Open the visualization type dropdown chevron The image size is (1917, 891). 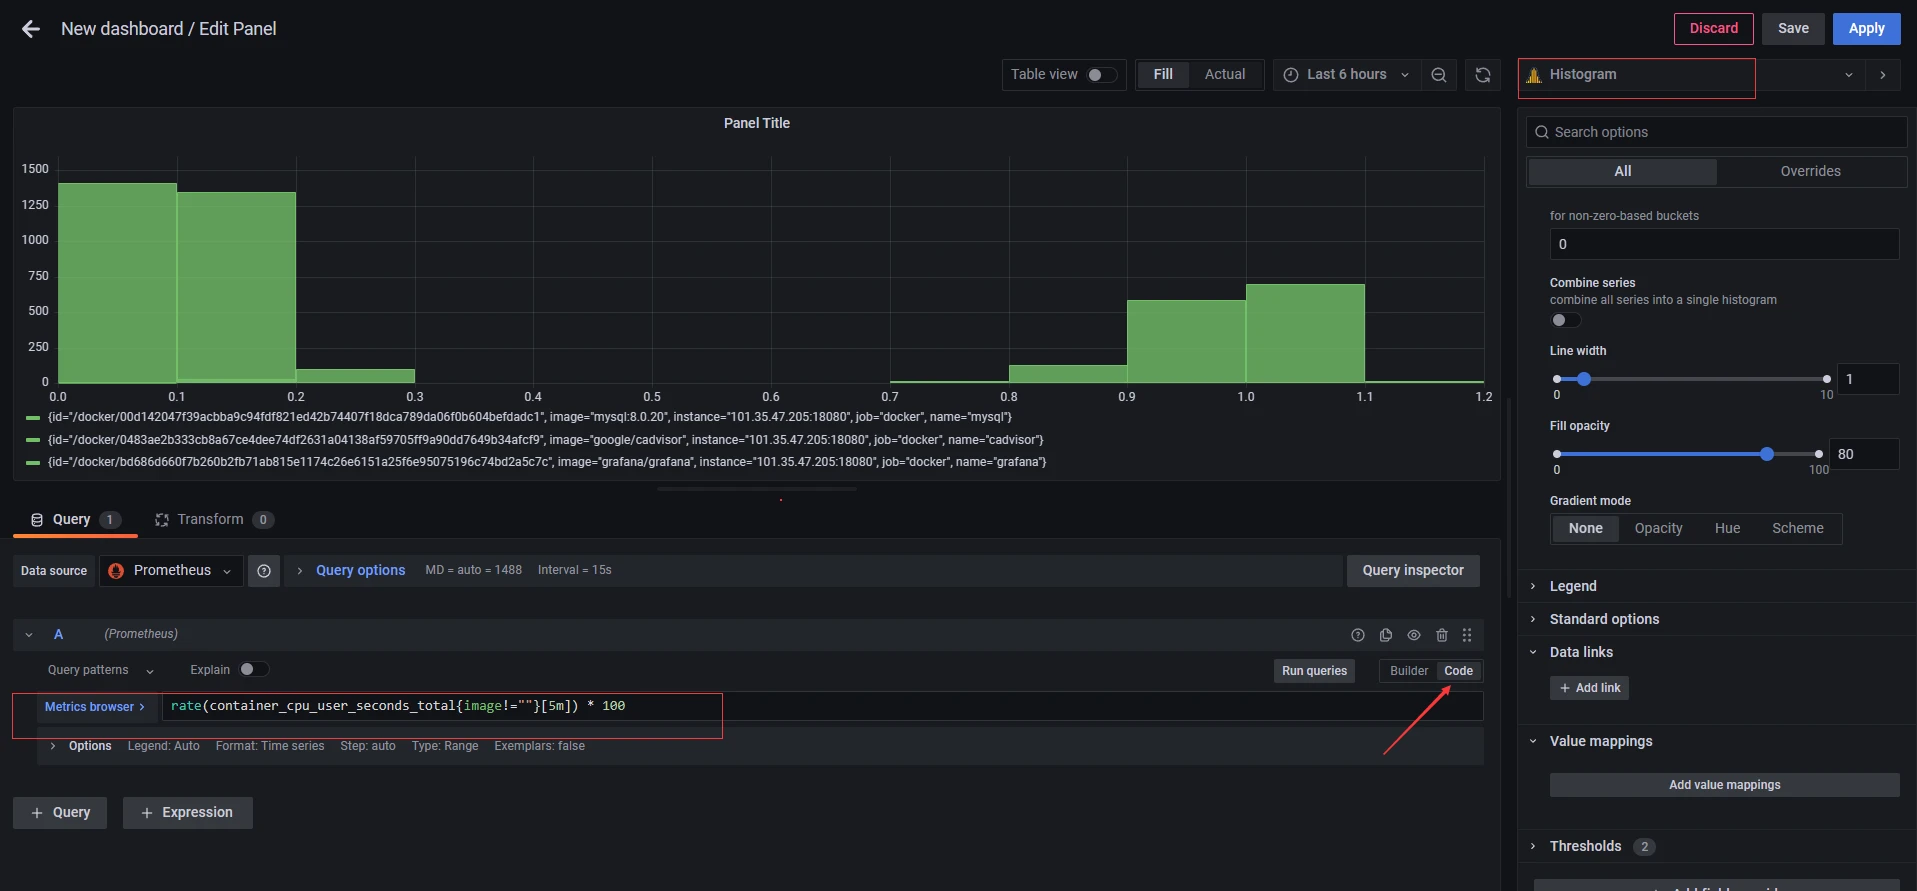point(1849,75)
